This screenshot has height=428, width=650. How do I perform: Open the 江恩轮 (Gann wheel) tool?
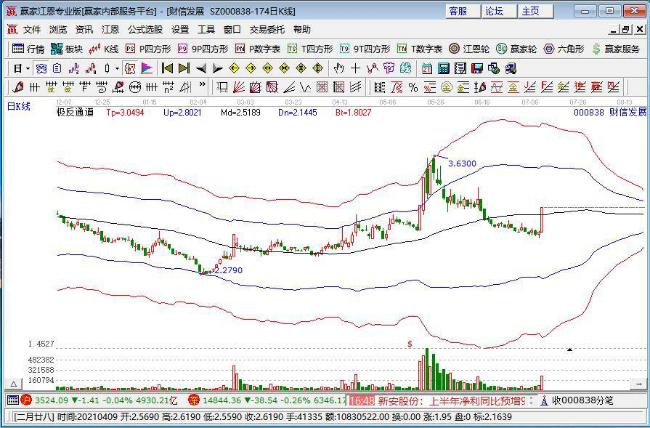[x=470, y=48]
